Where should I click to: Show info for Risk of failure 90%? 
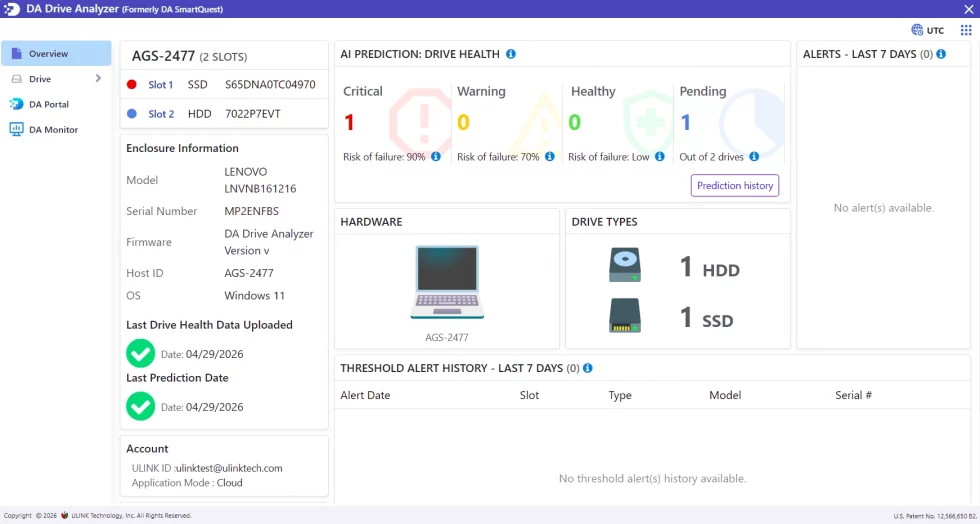click(x=436, y=157)
